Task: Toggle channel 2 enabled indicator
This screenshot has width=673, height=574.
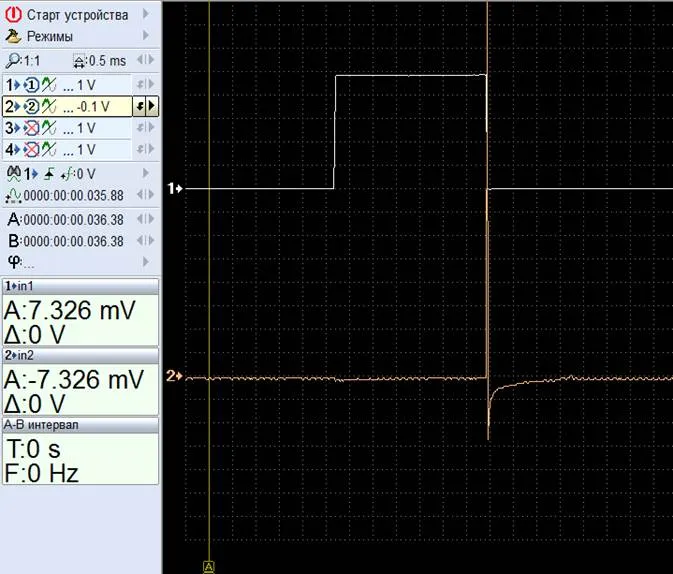Action: pos(31,106)
